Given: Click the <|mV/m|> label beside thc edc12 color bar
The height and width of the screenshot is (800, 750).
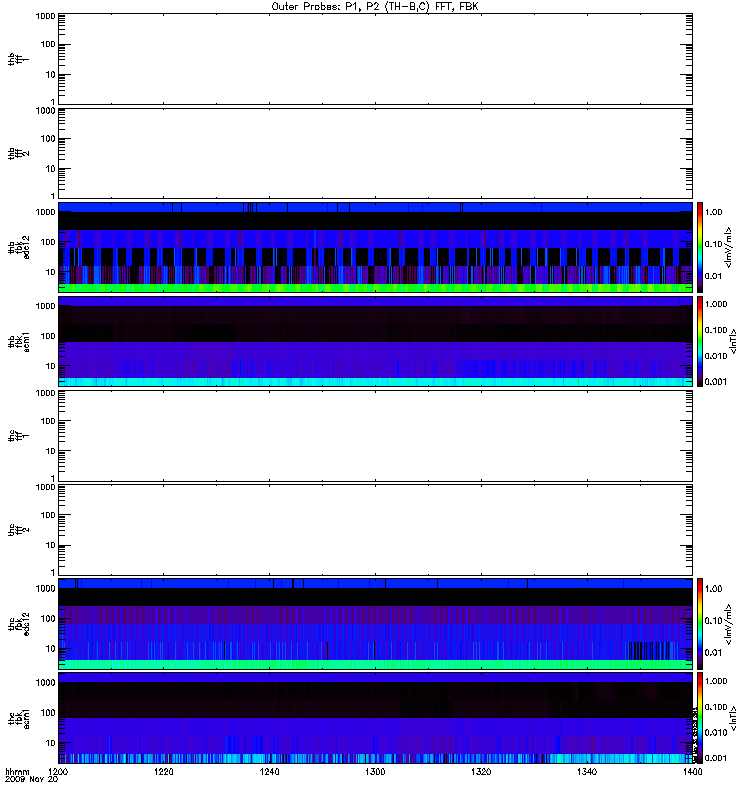Looking at the screenshot, I should click(729, 624).
